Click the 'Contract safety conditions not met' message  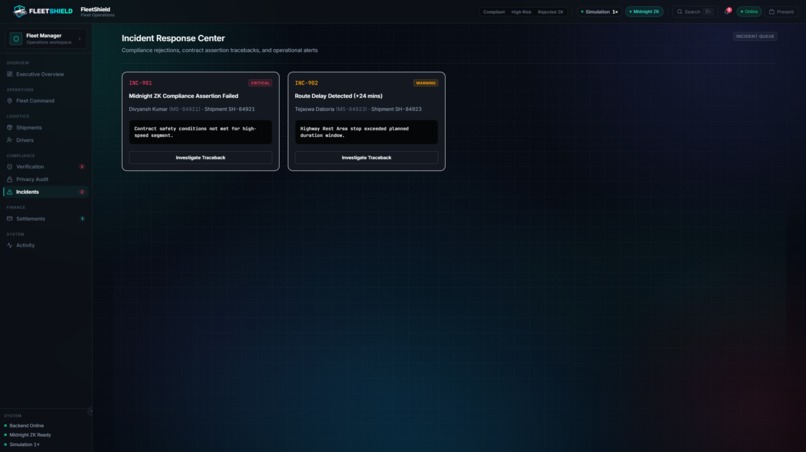click(x=200, y=132)
